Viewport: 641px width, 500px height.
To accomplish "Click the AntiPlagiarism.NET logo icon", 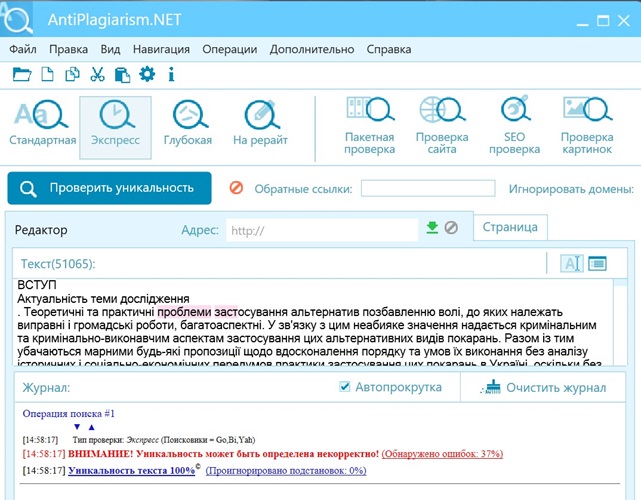I will pyautogui.click(x=16, y=19).
